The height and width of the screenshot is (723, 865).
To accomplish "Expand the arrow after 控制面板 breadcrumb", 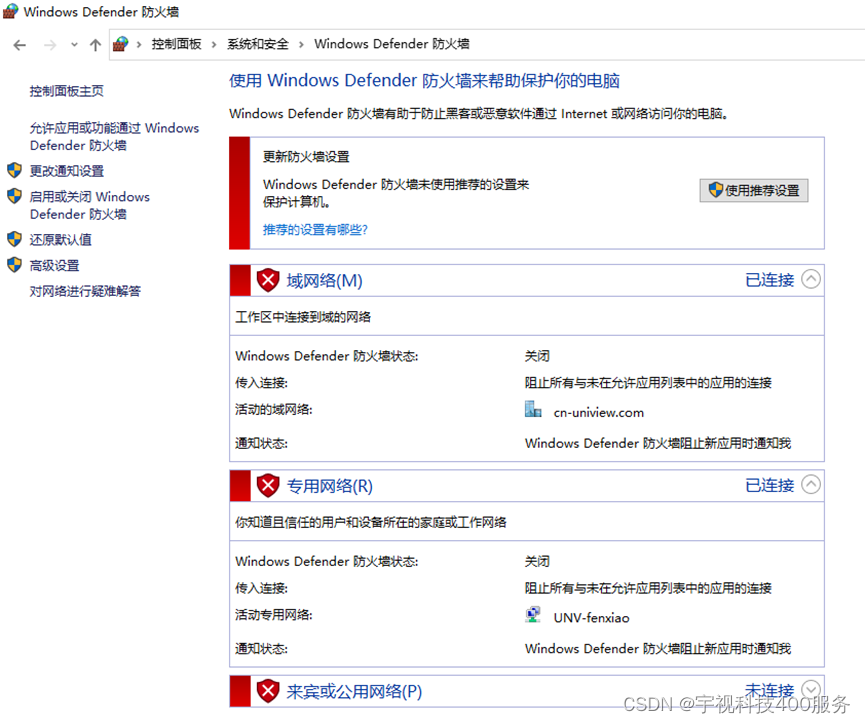I will [x=214, y=45].
